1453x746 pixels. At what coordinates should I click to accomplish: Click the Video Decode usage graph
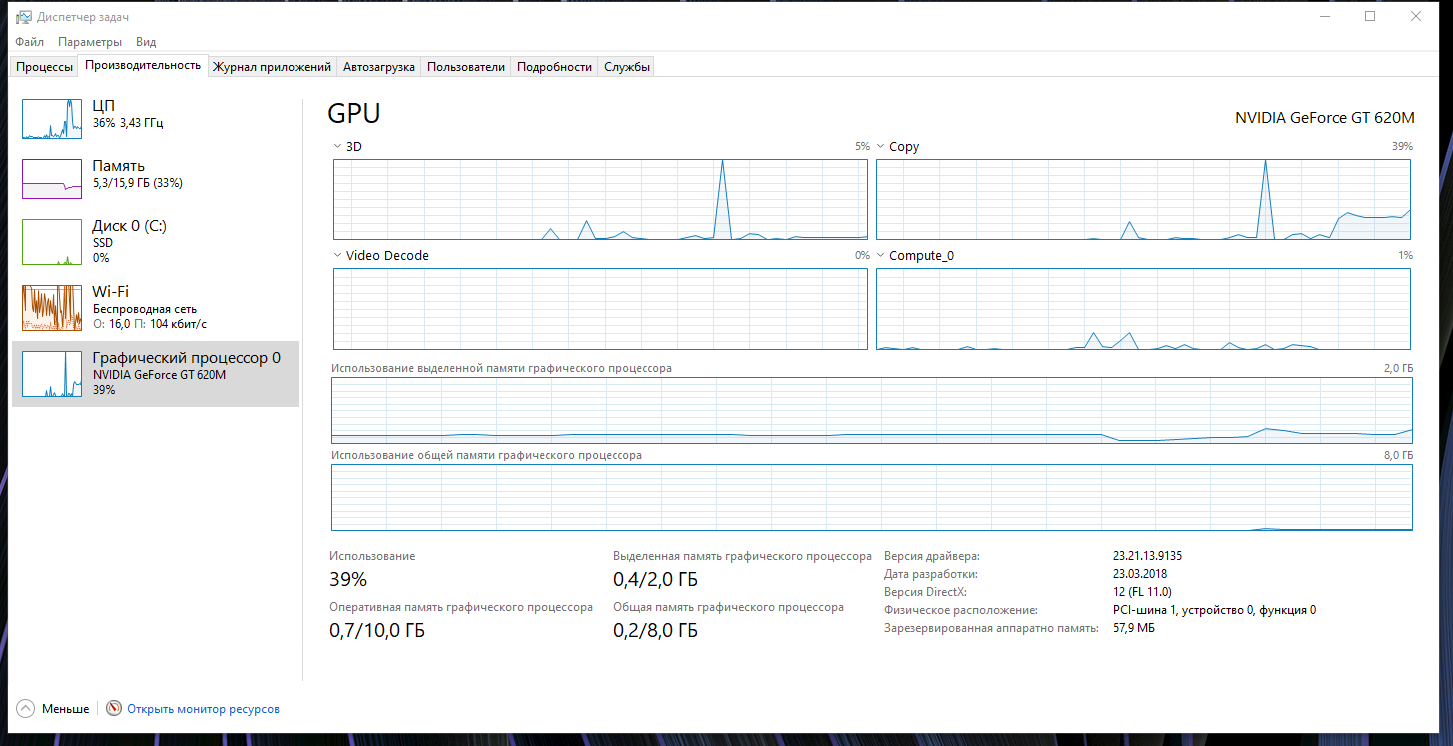coord(600,309)
